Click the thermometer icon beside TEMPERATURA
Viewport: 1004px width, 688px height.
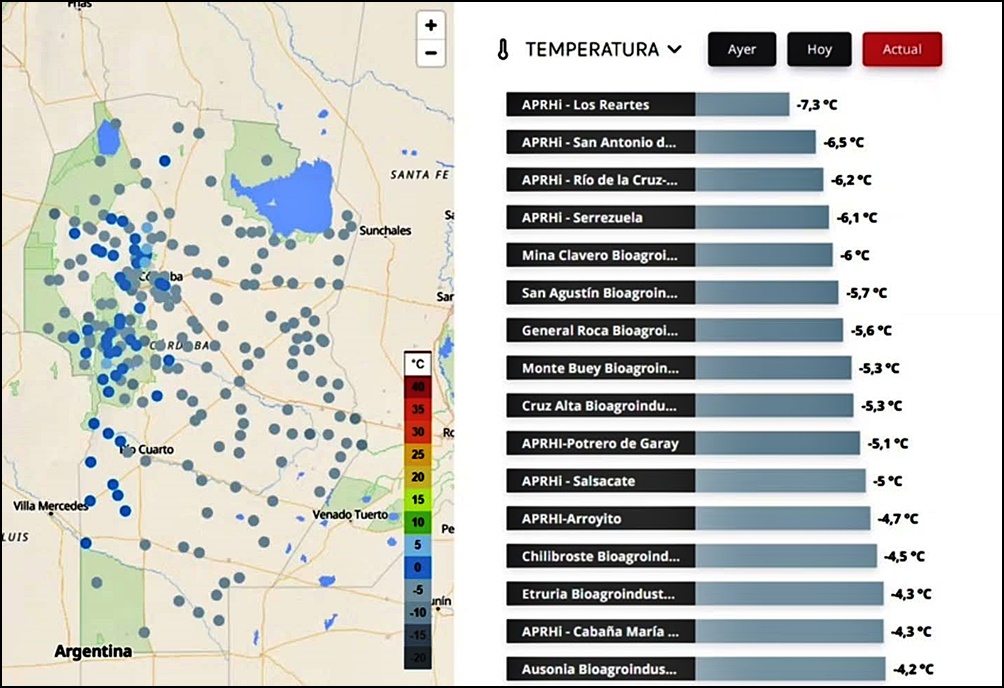(503, 49)
